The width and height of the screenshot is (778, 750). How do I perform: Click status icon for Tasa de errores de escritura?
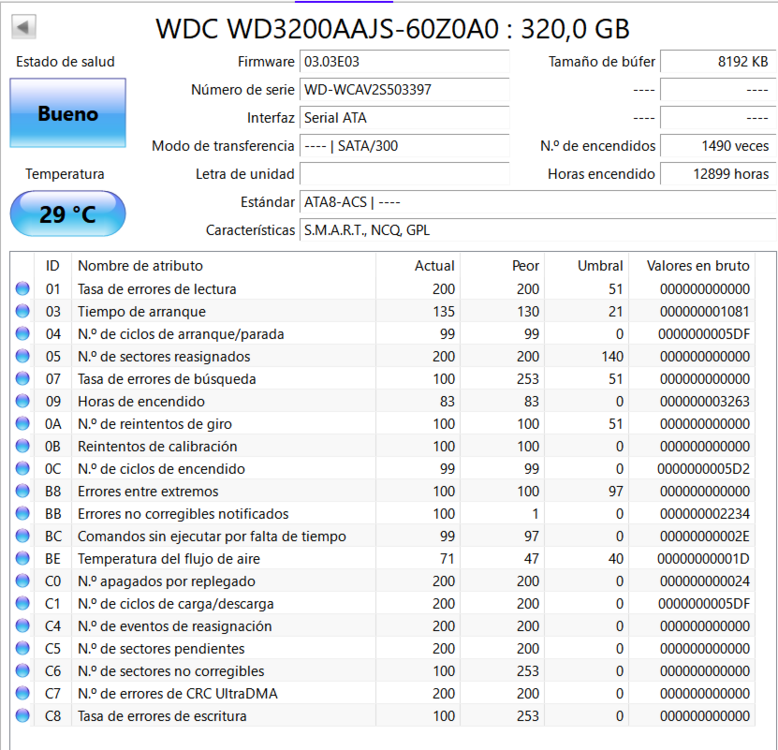pyautogui.click(x=23, y=716)
